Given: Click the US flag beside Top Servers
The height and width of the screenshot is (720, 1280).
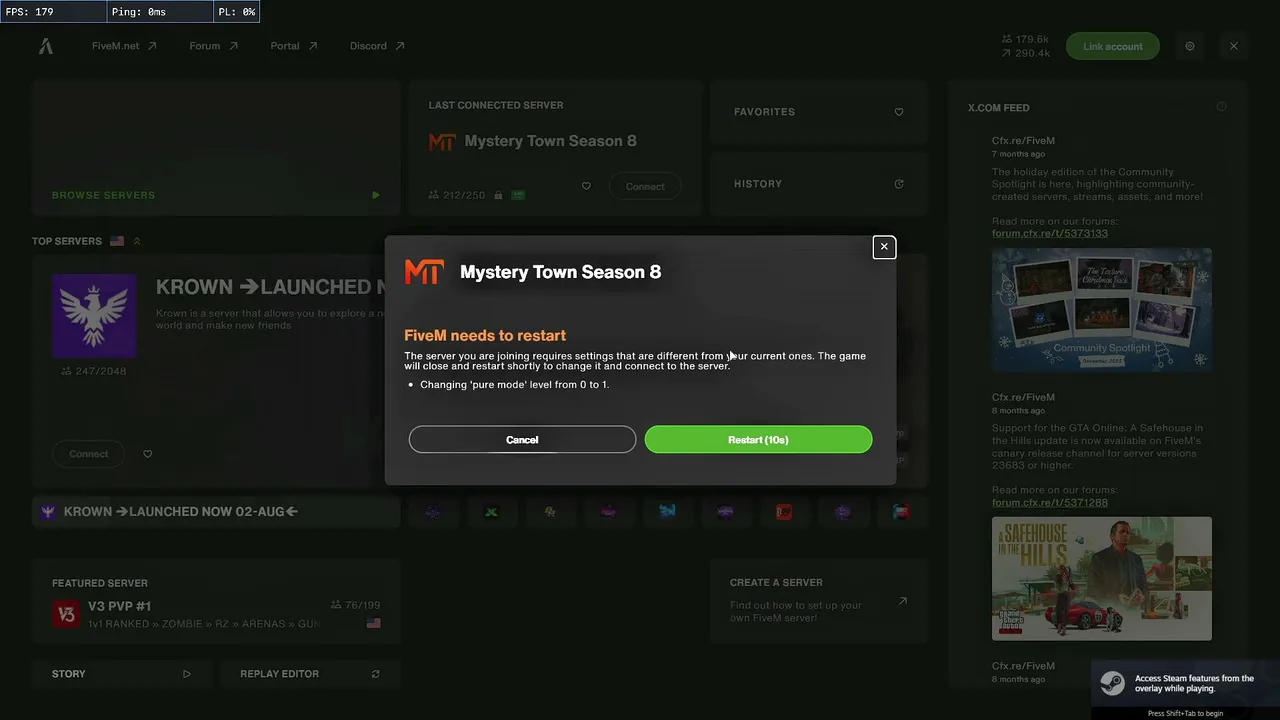Looking at the screenshot, I should (x=117, y=241).
